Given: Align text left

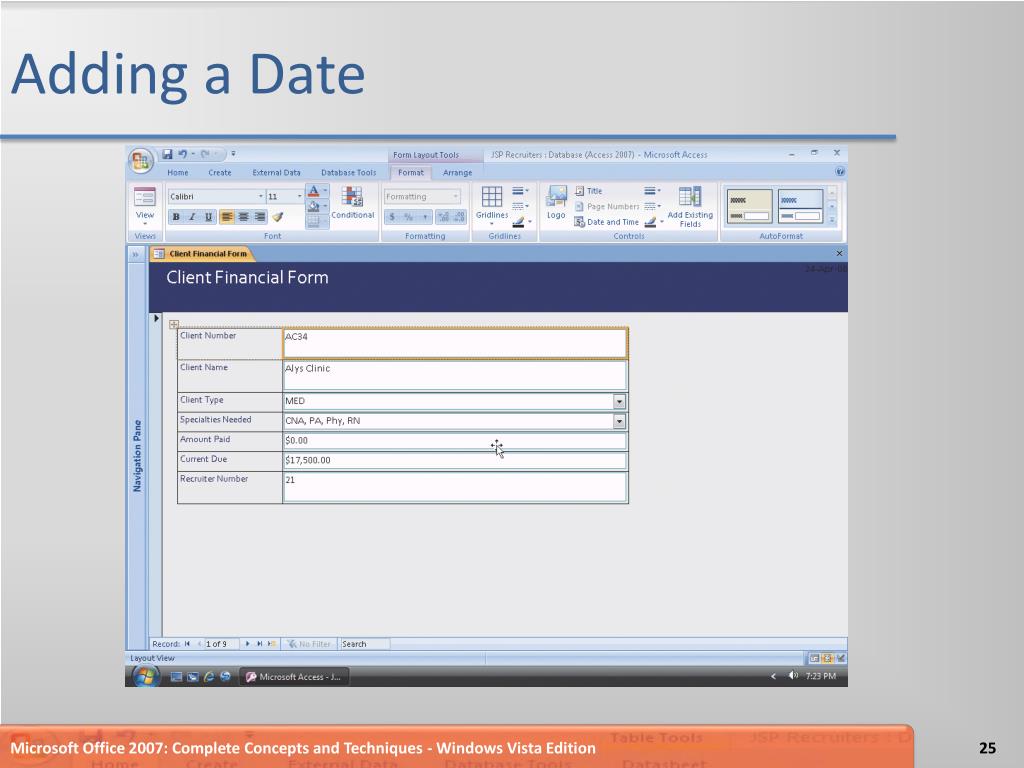Looking at the screenshot, I should [x=227, y=217].
